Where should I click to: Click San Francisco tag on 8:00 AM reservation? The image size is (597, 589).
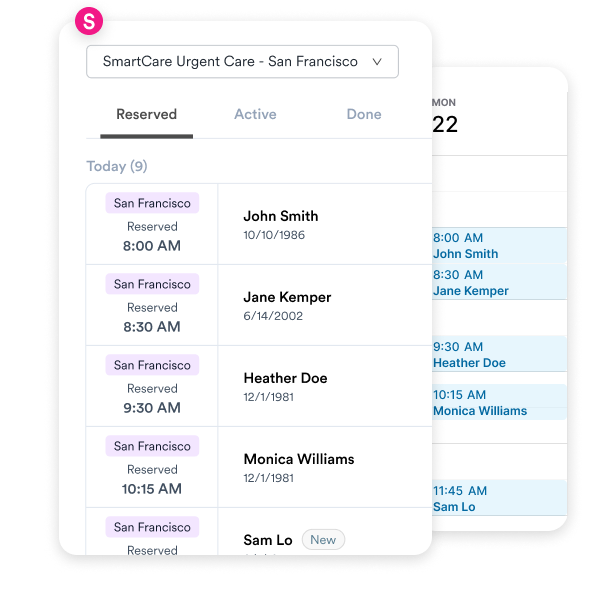point(152,203)
